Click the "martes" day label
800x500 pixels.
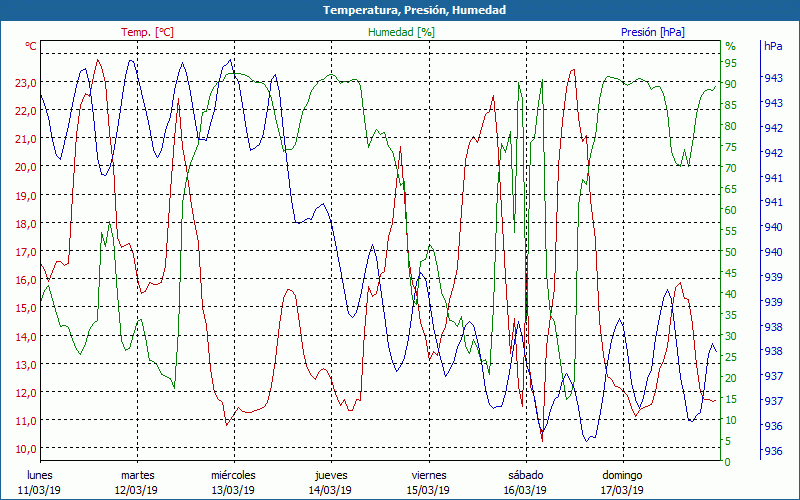[x=137, y=475]
